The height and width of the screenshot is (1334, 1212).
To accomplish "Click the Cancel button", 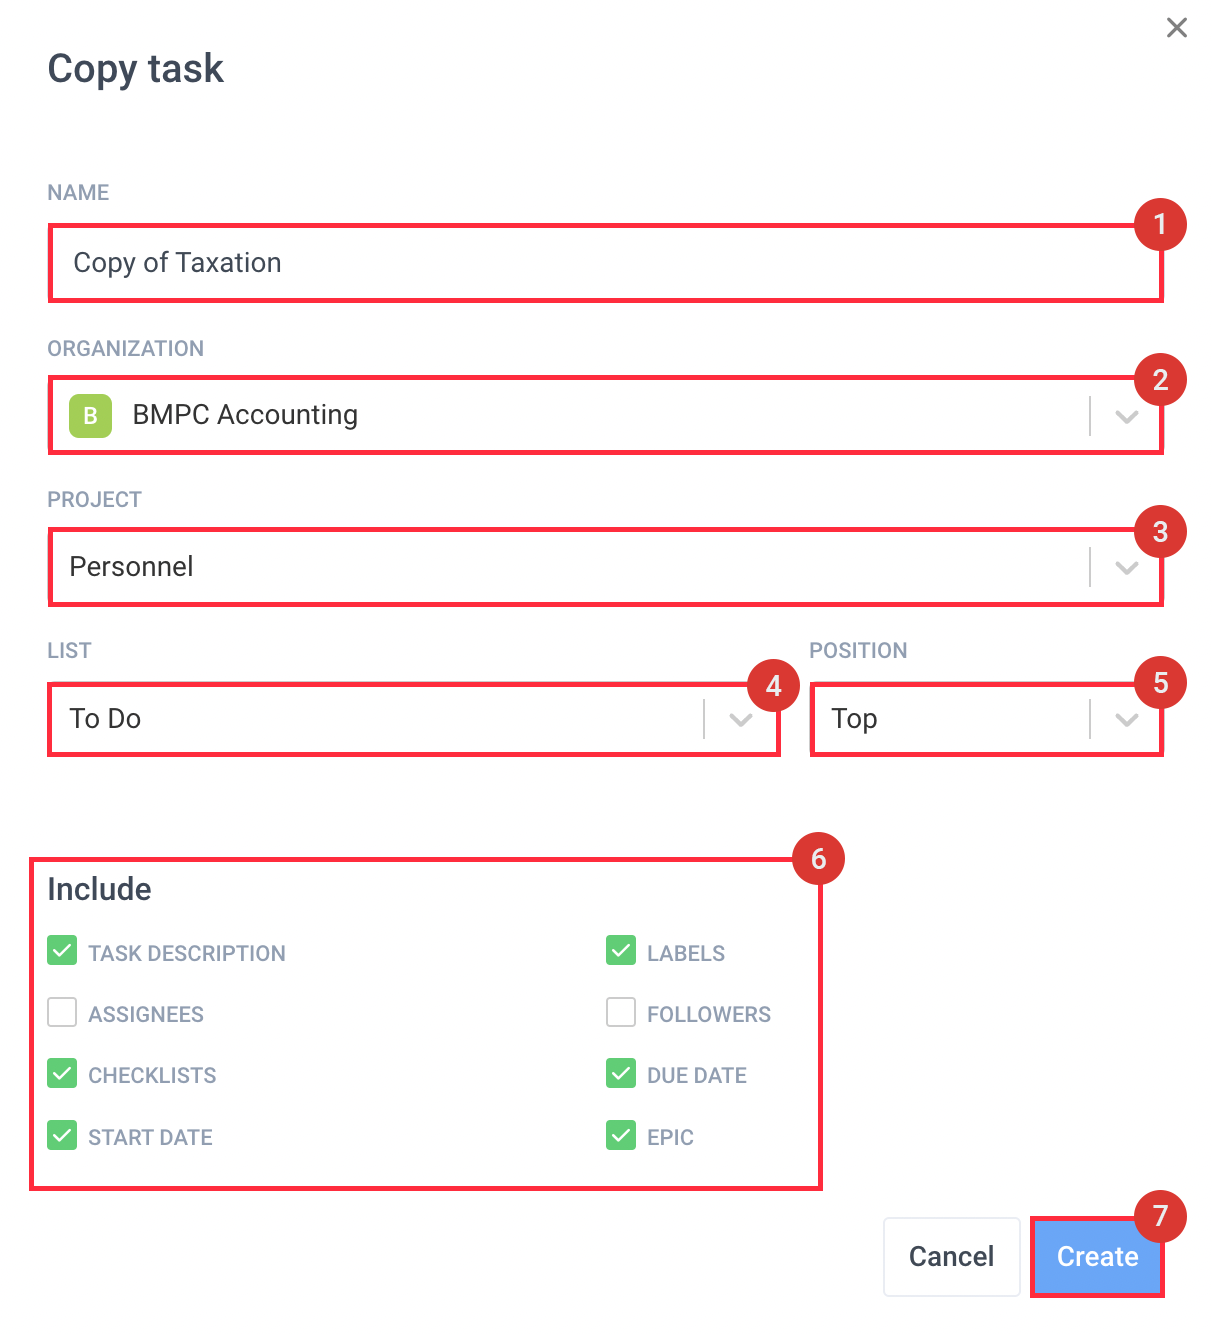I will [951, 1257].
